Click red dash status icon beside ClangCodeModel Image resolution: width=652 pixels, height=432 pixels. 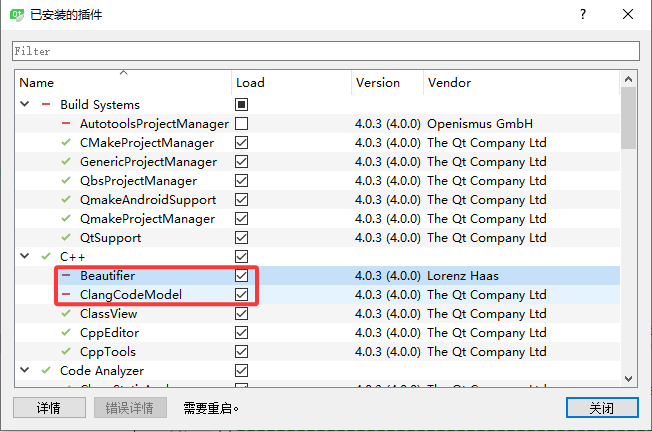pos(66,294)
